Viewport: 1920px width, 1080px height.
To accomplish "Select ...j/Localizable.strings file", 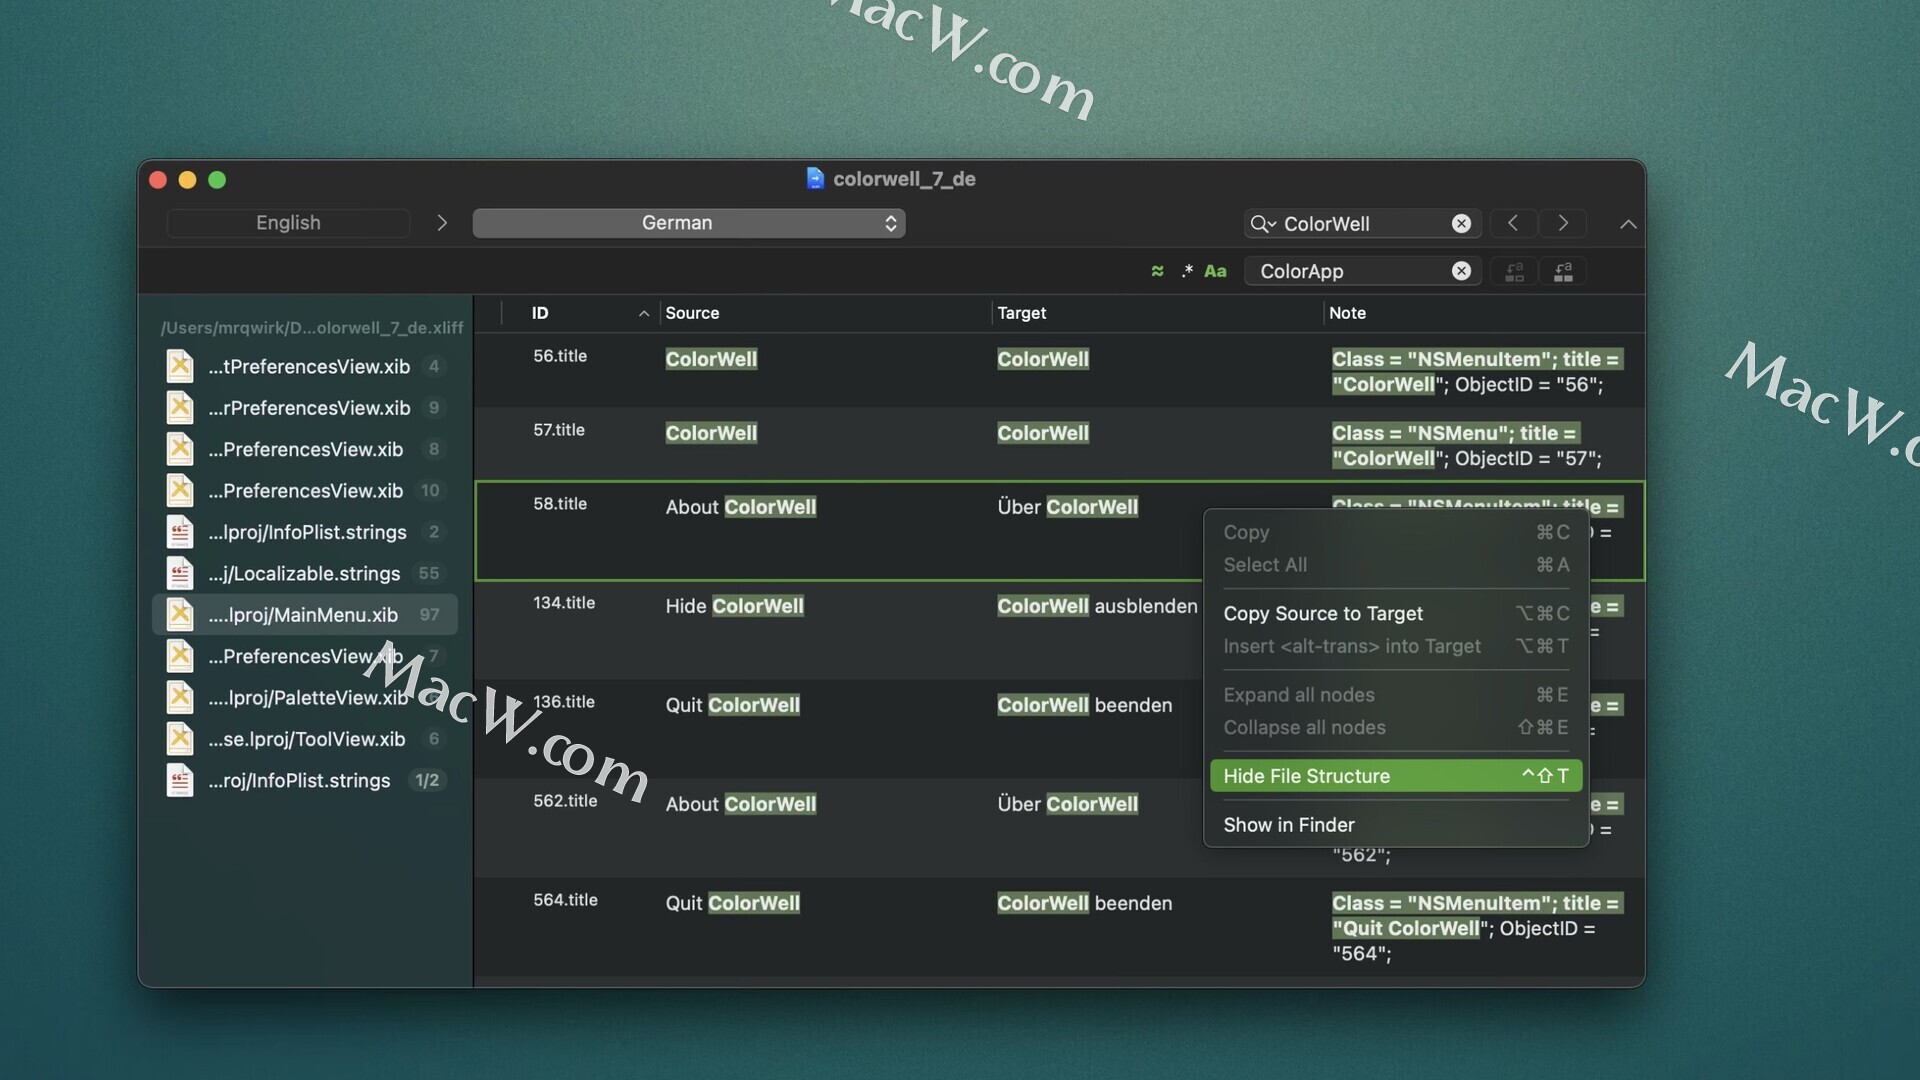I will click(305, 573).
